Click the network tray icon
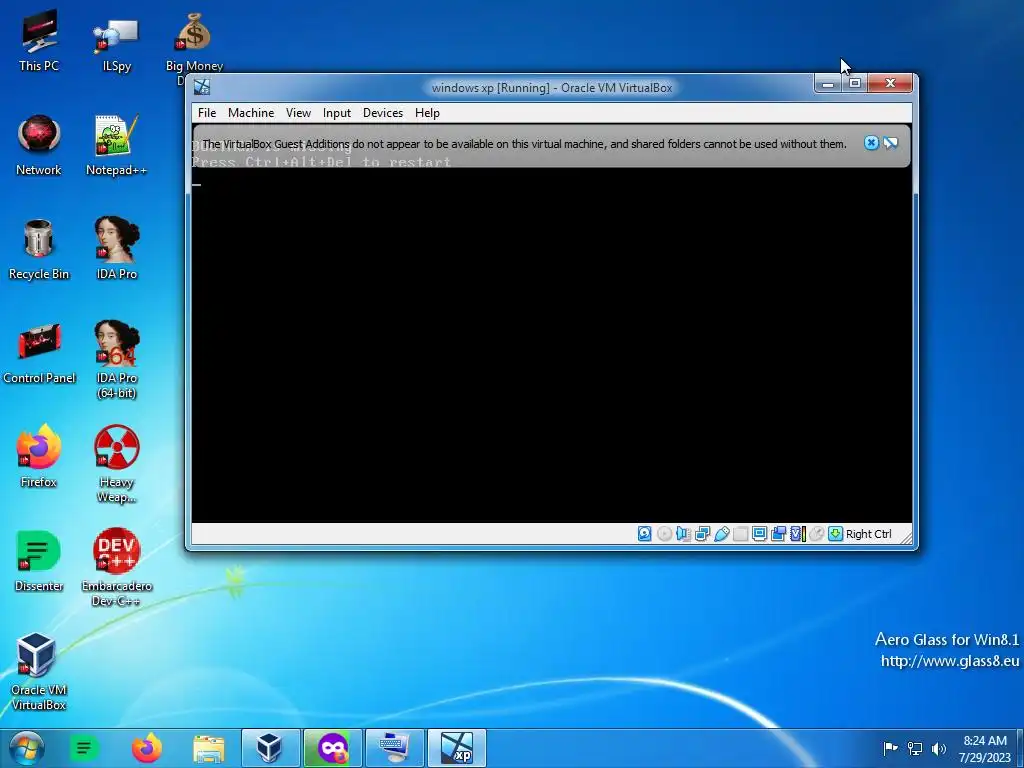Screen dimensions: 1024x768 (915, 748)
